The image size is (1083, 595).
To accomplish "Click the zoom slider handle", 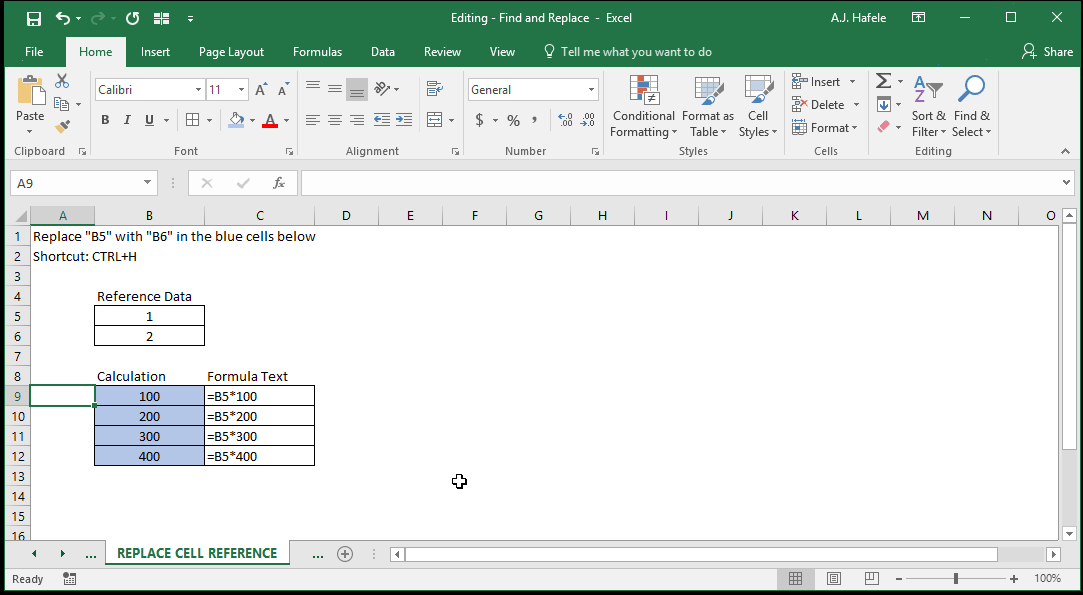I will click(956, 578).
